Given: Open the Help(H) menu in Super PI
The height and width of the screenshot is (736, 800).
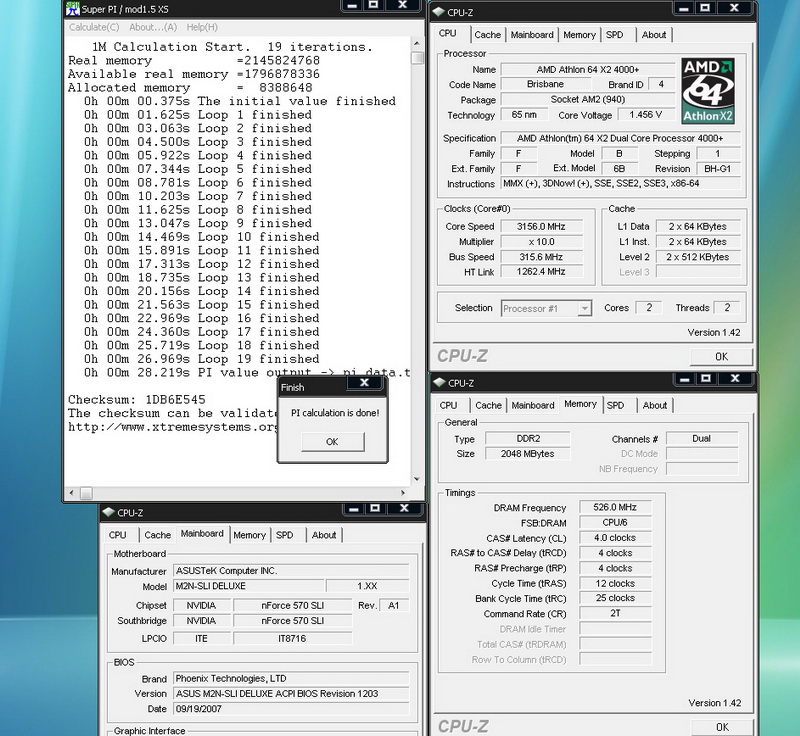Looking at the screenshot, I should pos(202,27).
